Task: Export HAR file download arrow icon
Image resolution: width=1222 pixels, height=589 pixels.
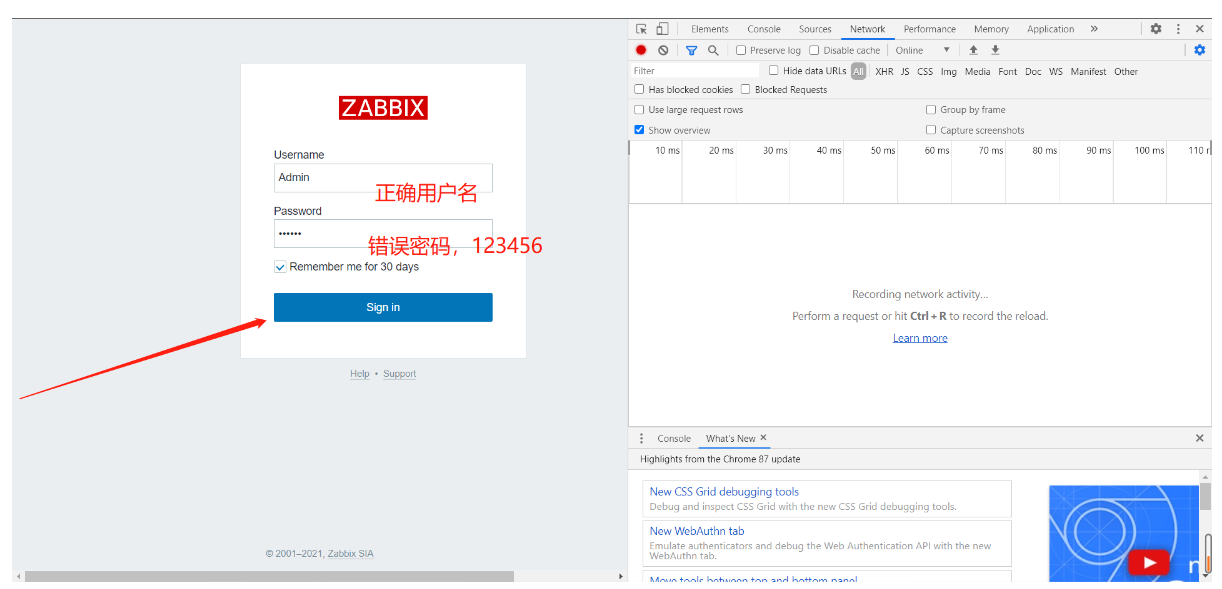Action: pyautogui.click(x=995, y=50)
